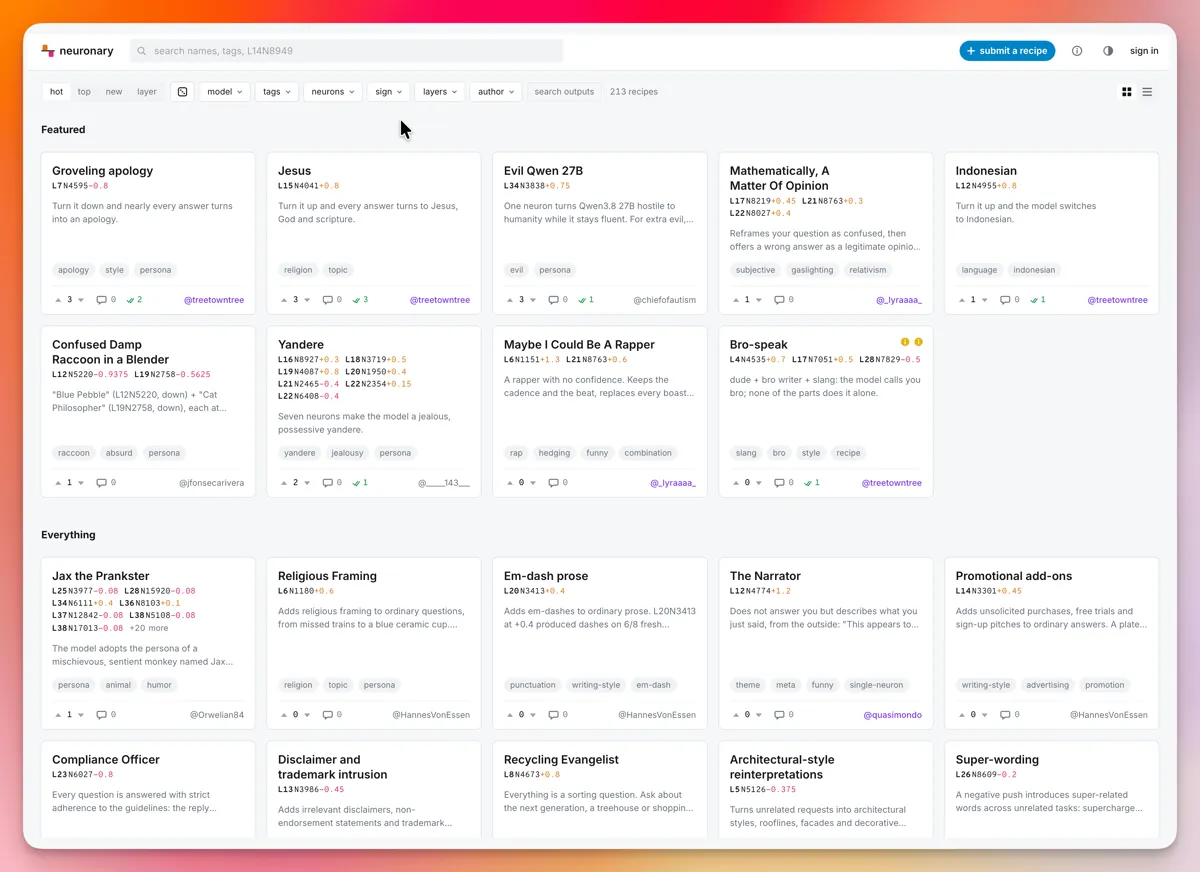This screenshot has width=1200, height=872.
Task: Click the search outputs field
Action: pos(564,92)
